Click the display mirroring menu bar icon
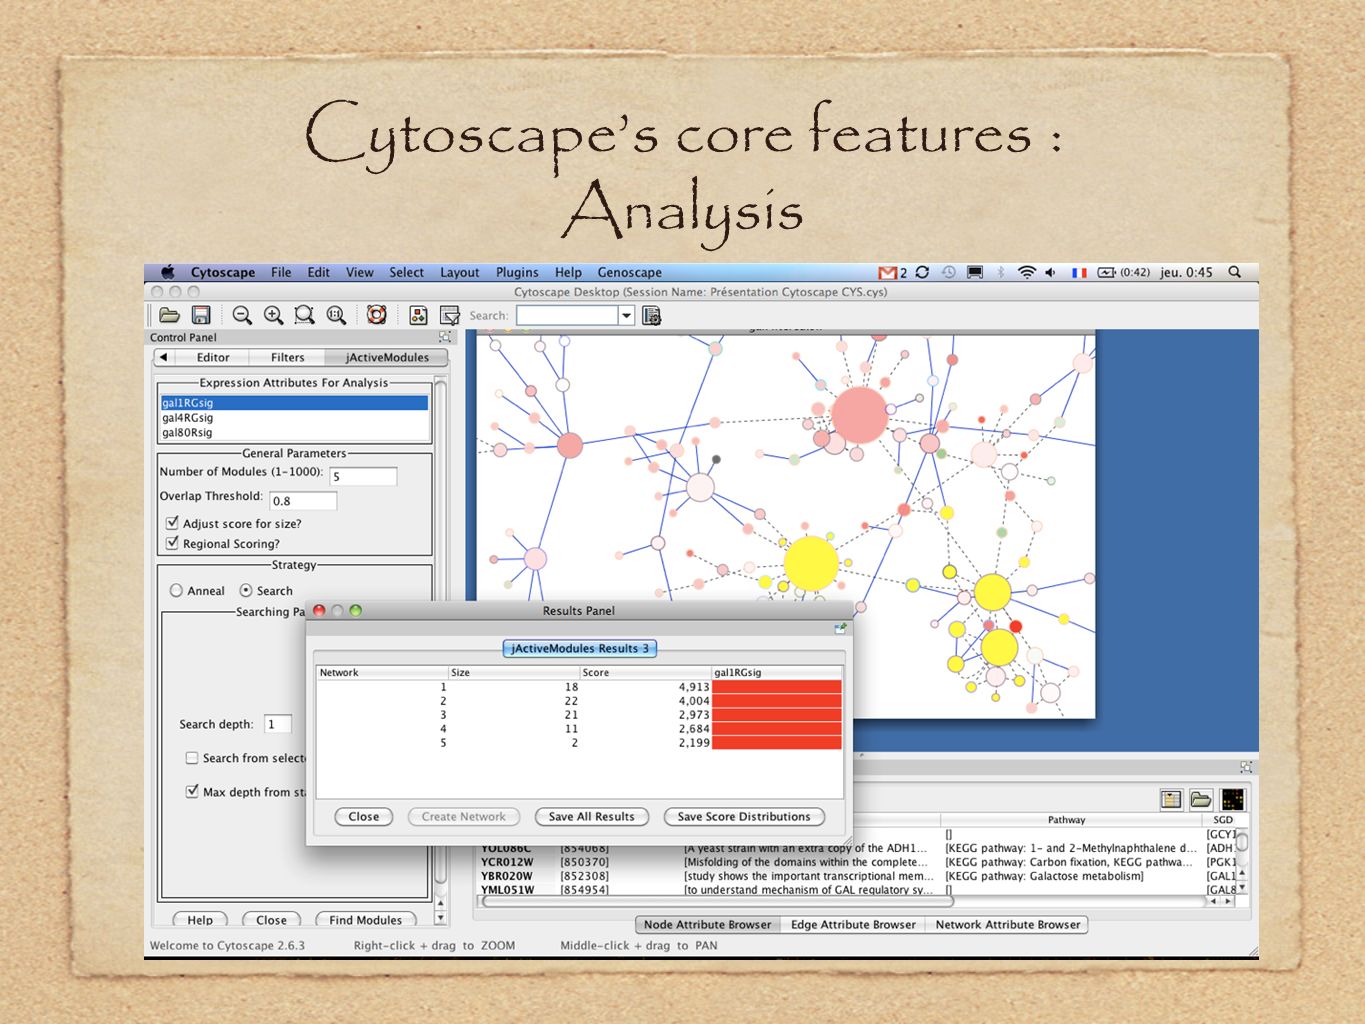1365x1024 pixels. (x=975, y=272)
